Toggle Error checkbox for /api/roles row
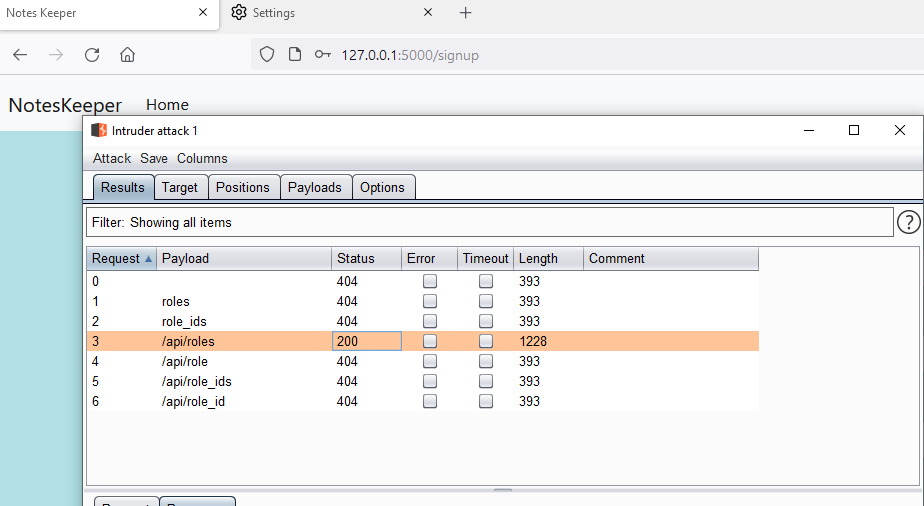The height and width of the screenshot is (506, 924). (430, 341)
